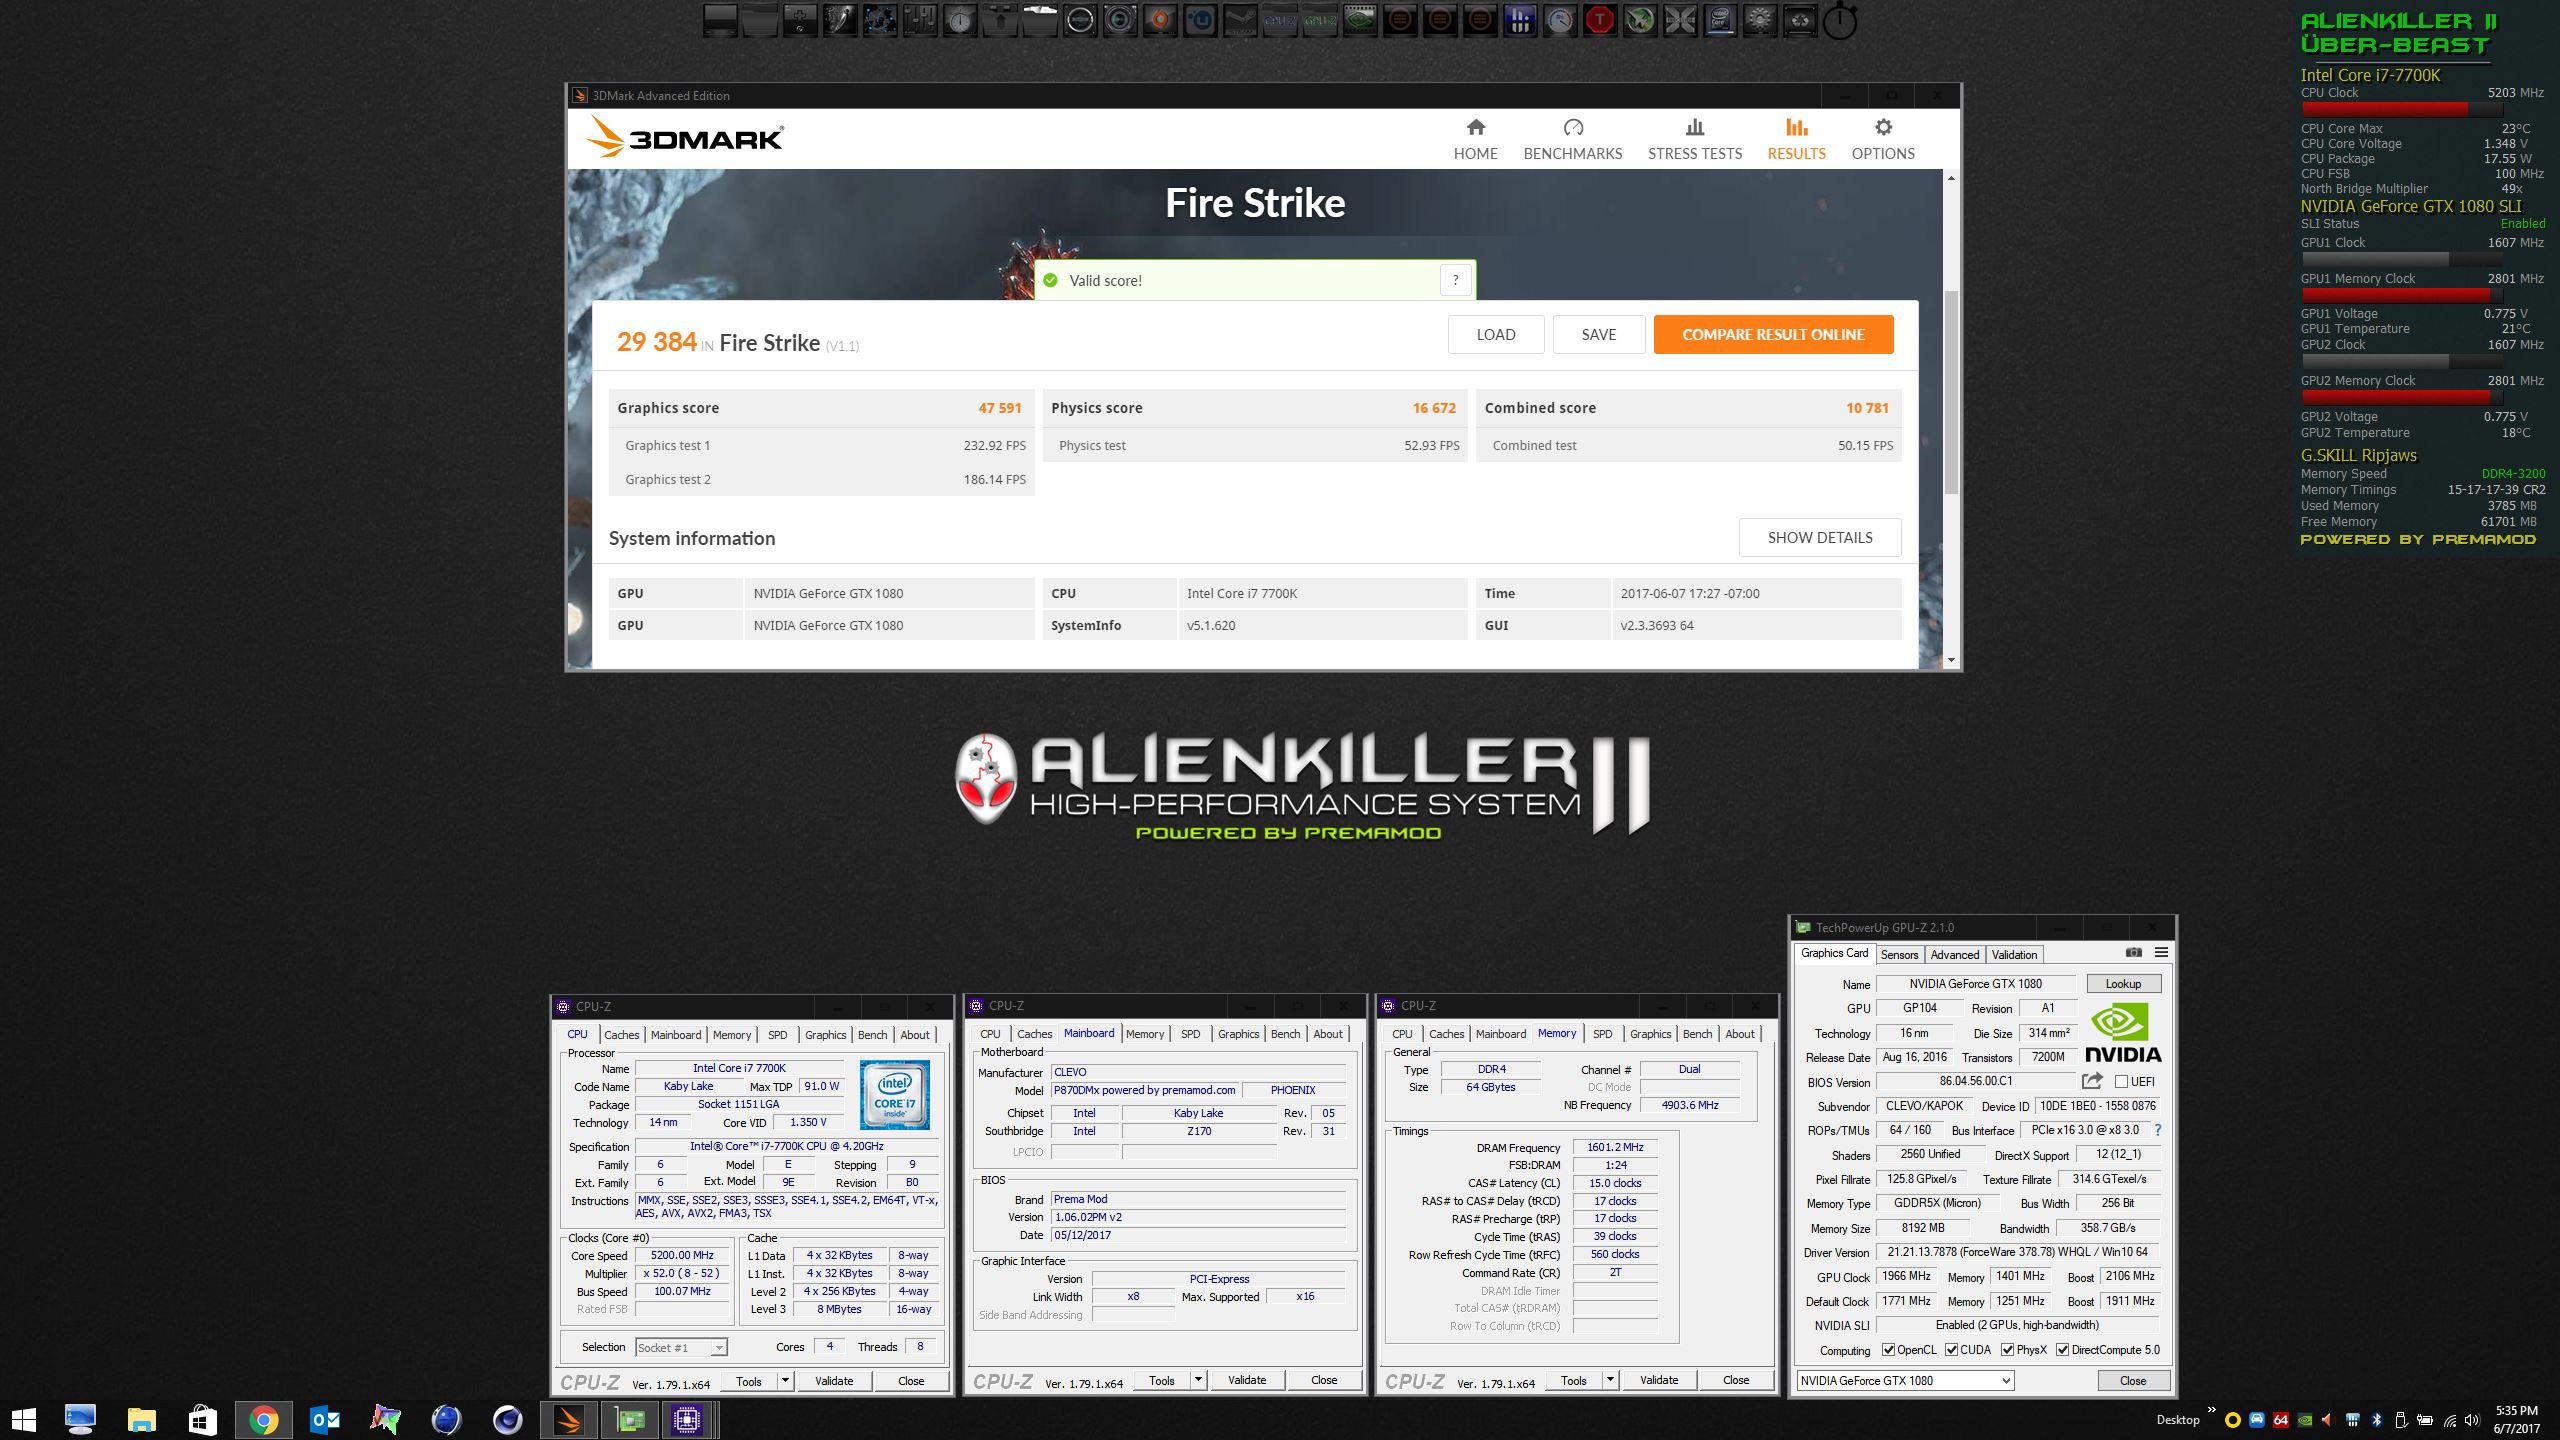Click the GPU-Z screenshot camera icon
The height and width of the screenshot is (1440, 2560).
[2133, 953]
